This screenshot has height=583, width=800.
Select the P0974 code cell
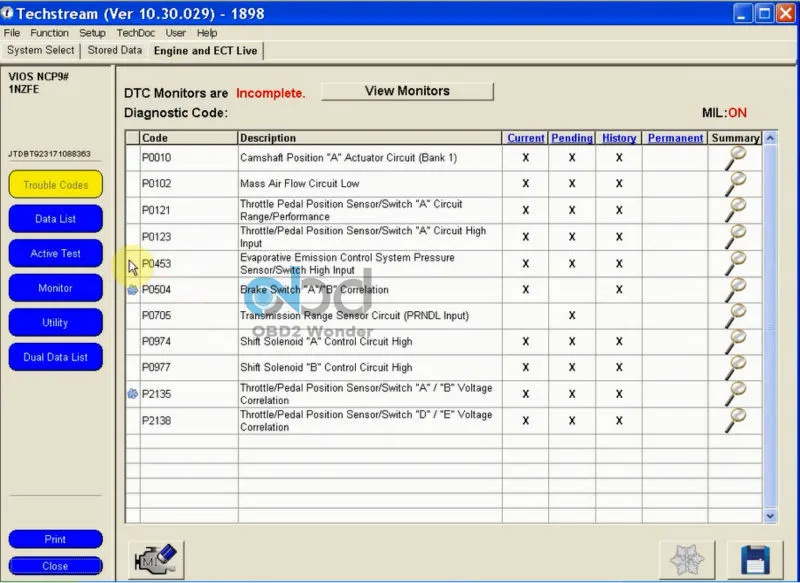coord(189,342)
